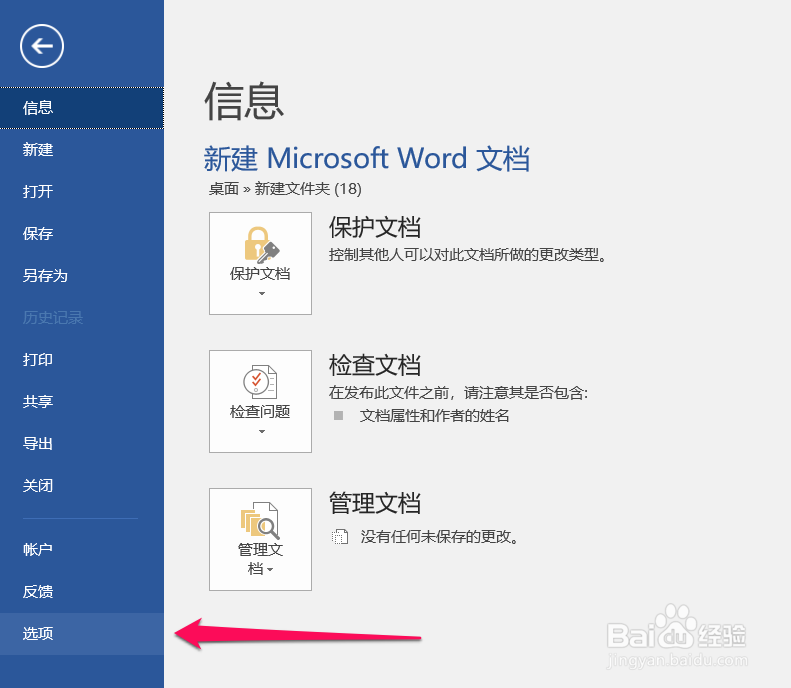791x688 pixels.
Task: Open the 共享 page
Action: tap(82, 402)
